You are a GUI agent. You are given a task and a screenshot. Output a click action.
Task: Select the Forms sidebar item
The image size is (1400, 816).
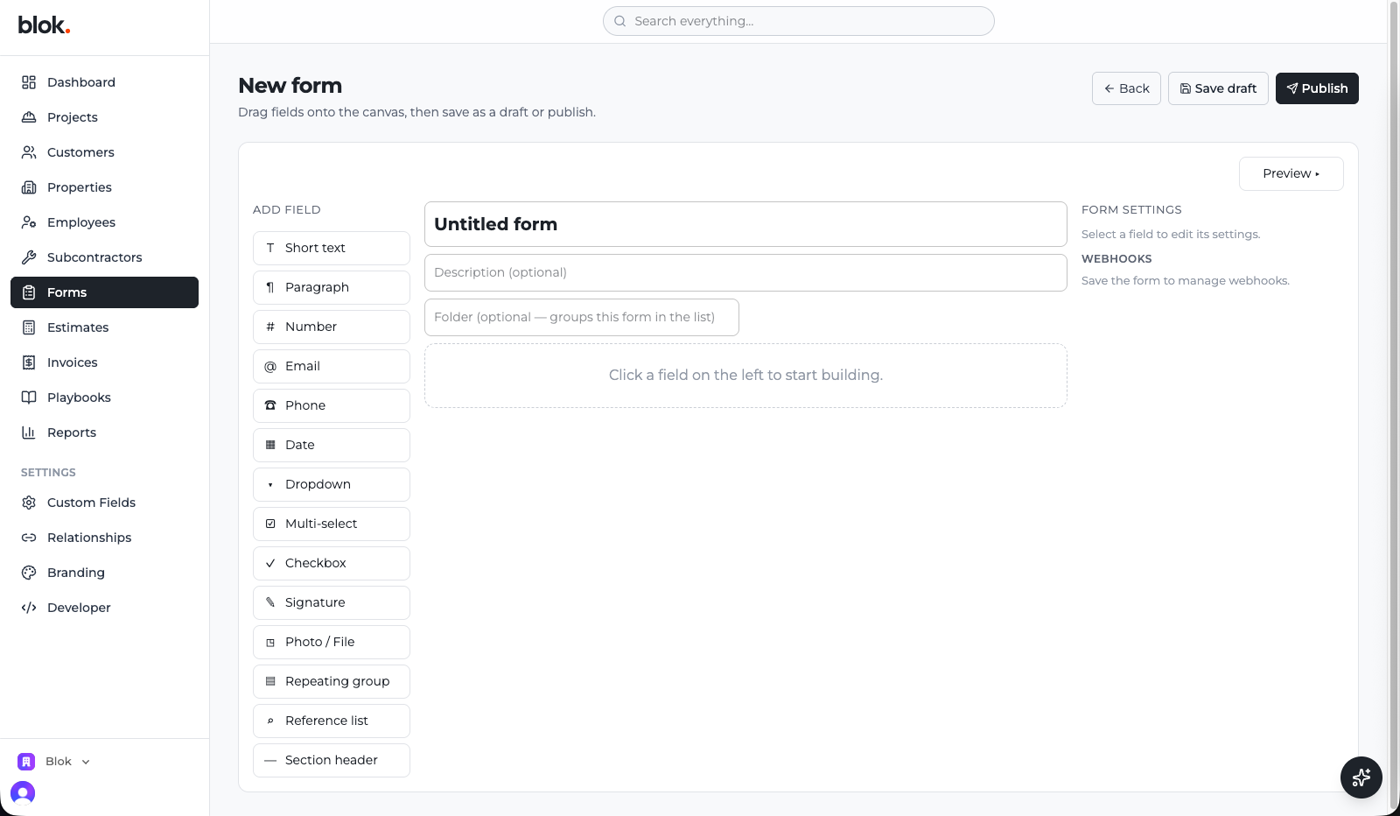pos(104,292)
